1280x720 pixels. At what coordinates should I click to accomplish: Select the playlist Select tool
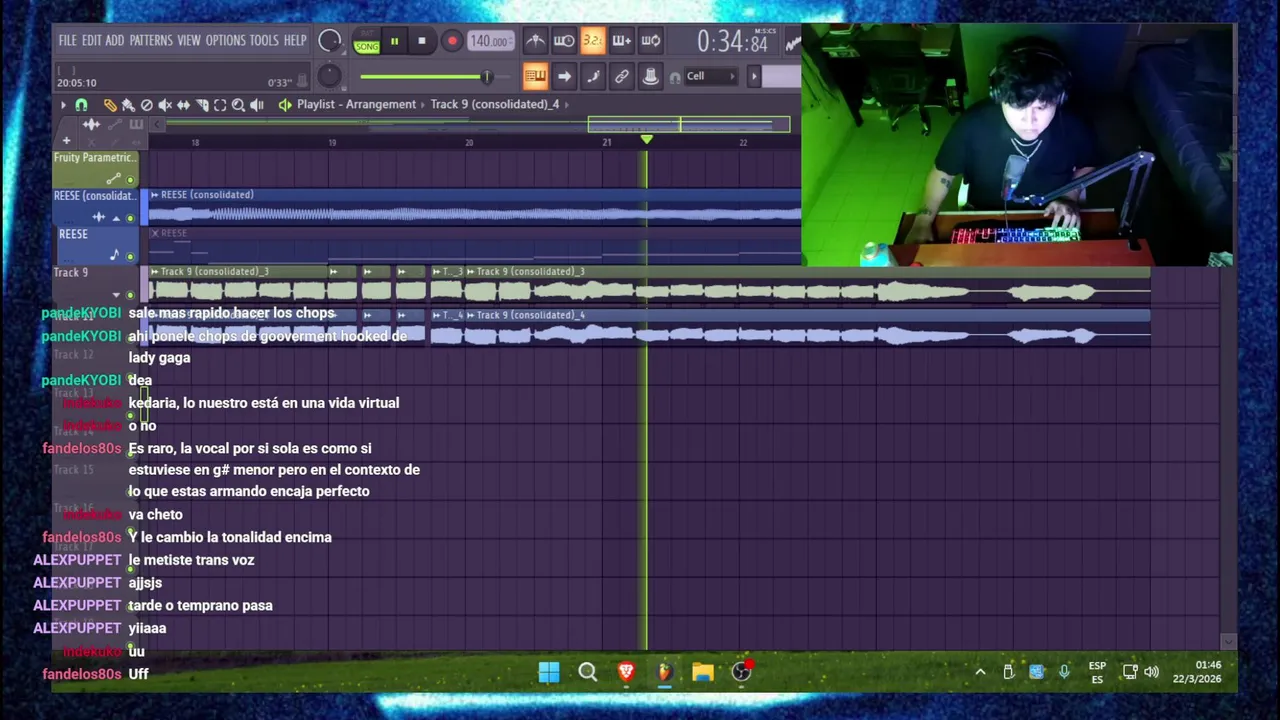click(220, 104)
